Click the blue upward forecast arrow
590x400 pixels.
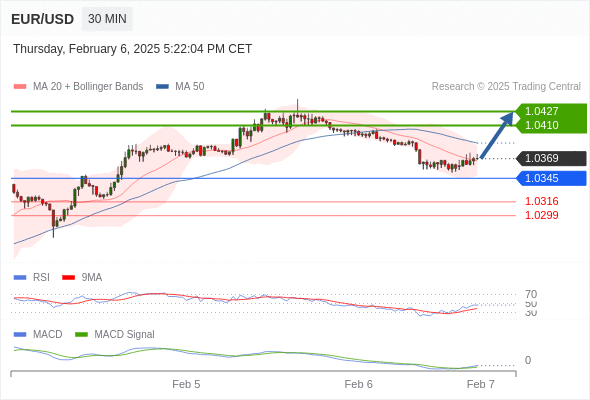(x=497, y=135)
